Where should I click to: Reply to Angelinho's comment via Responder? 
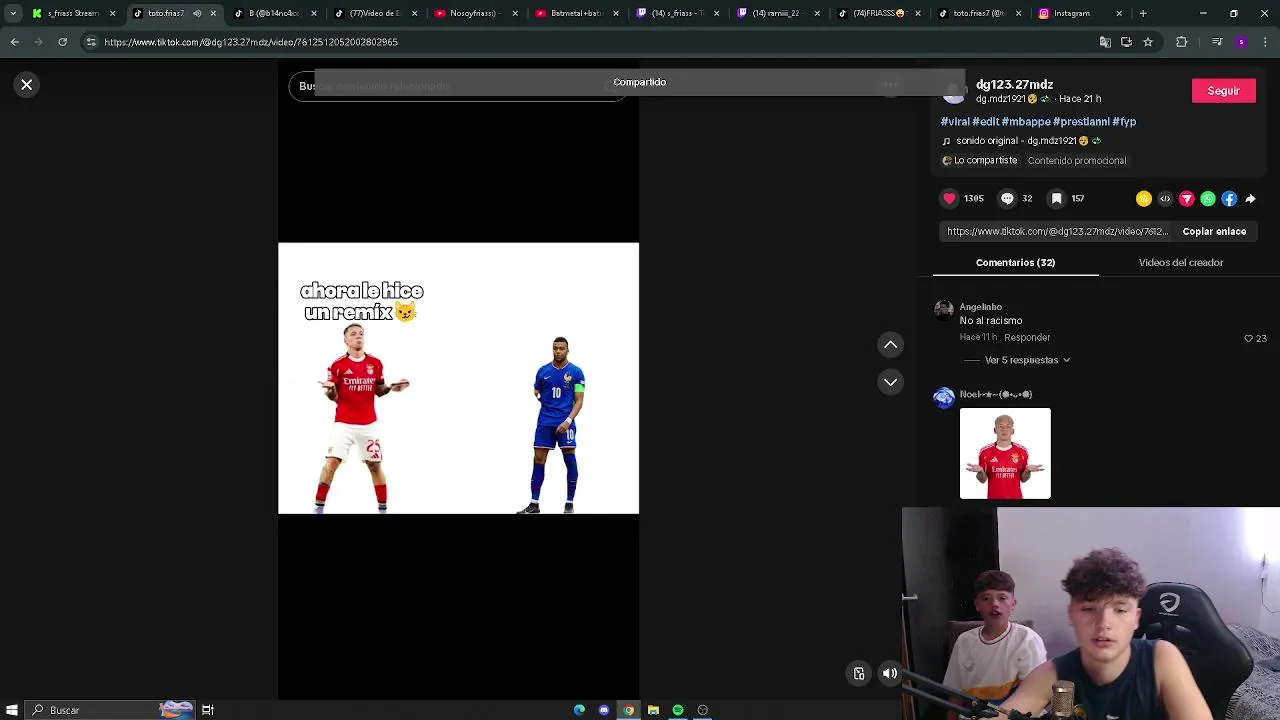1027,338
